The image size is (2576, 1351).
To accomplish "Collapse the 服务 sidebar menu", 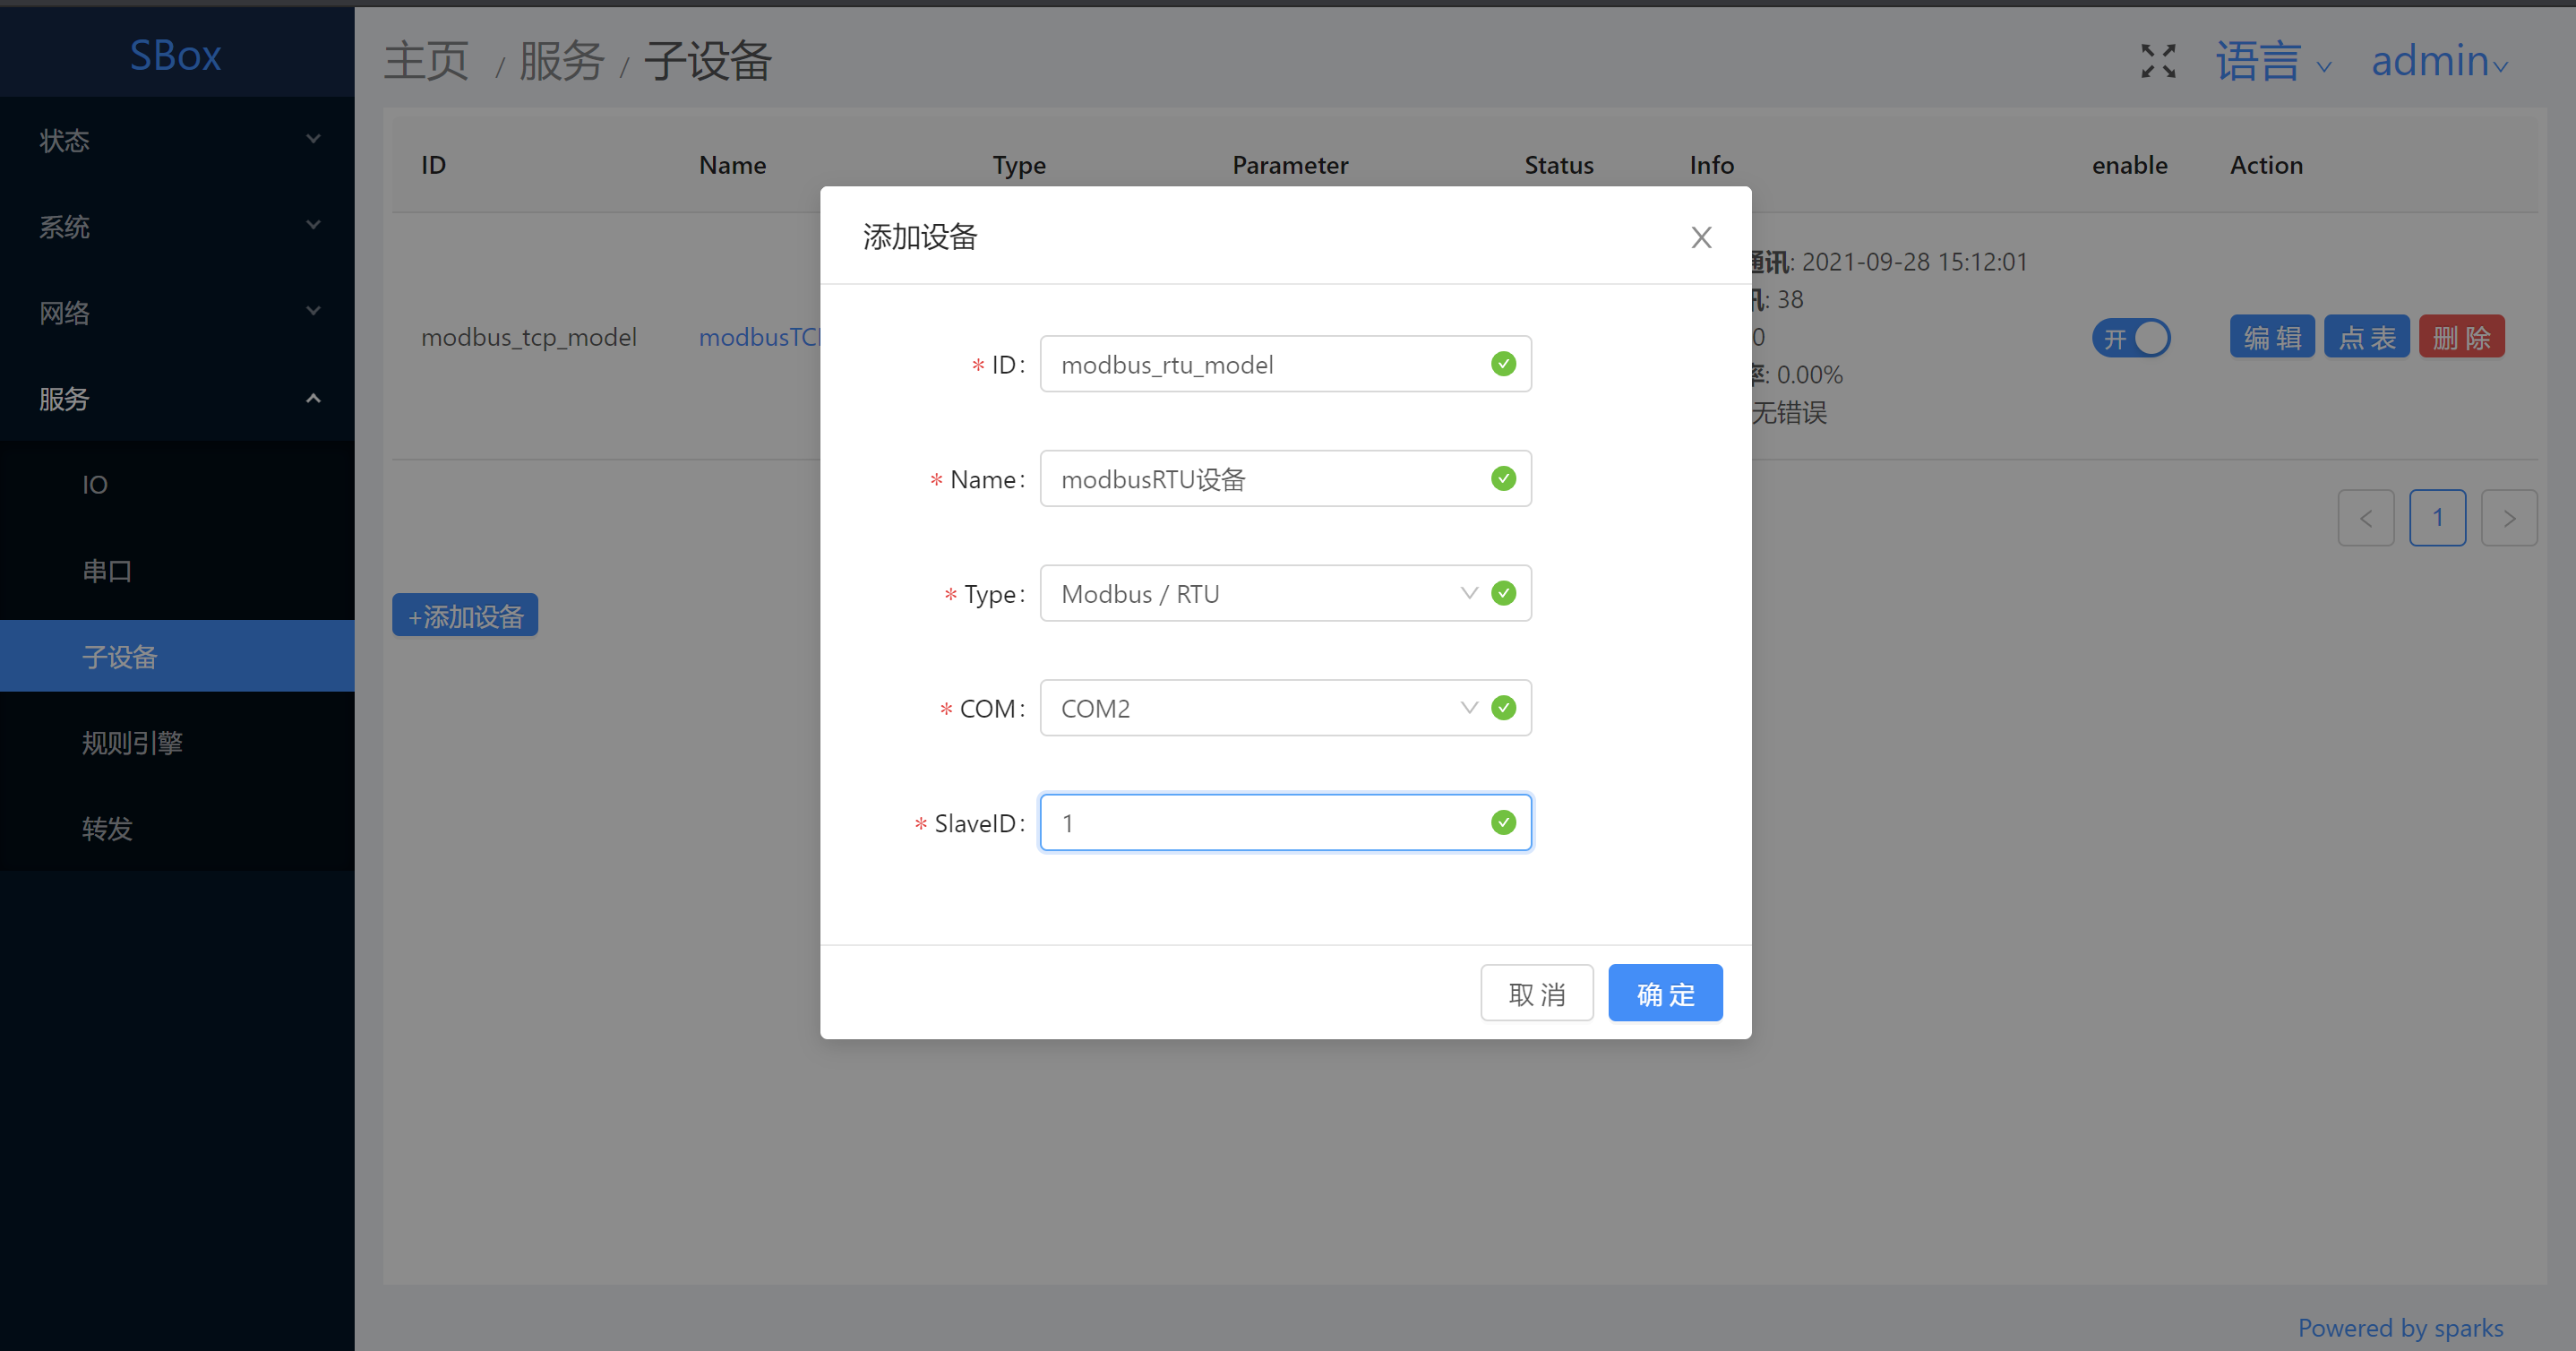I will point(177,398).
